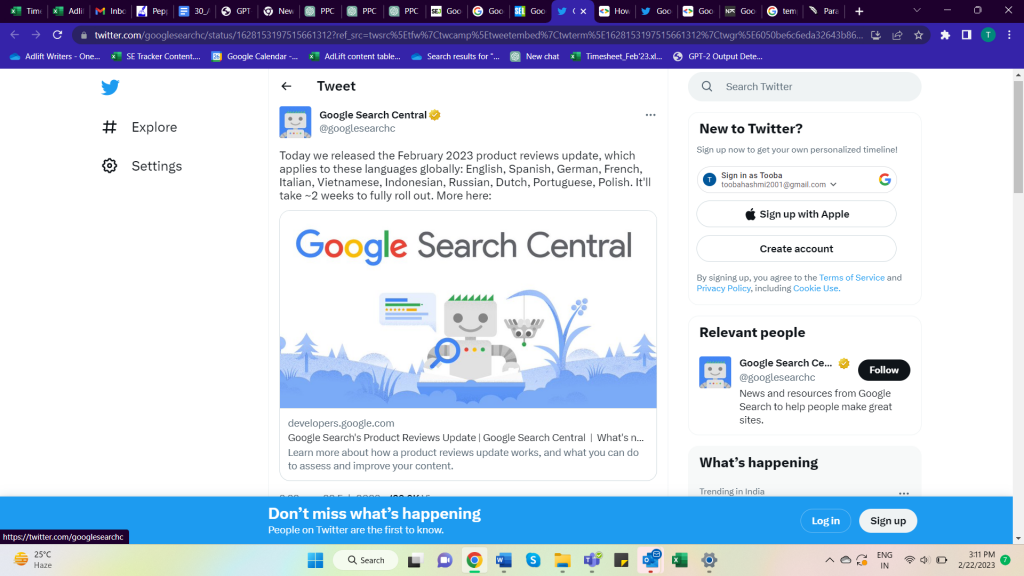Open the tab search chevron in title bar
This screenshot has width=1024, height=576.
[917, 10]
